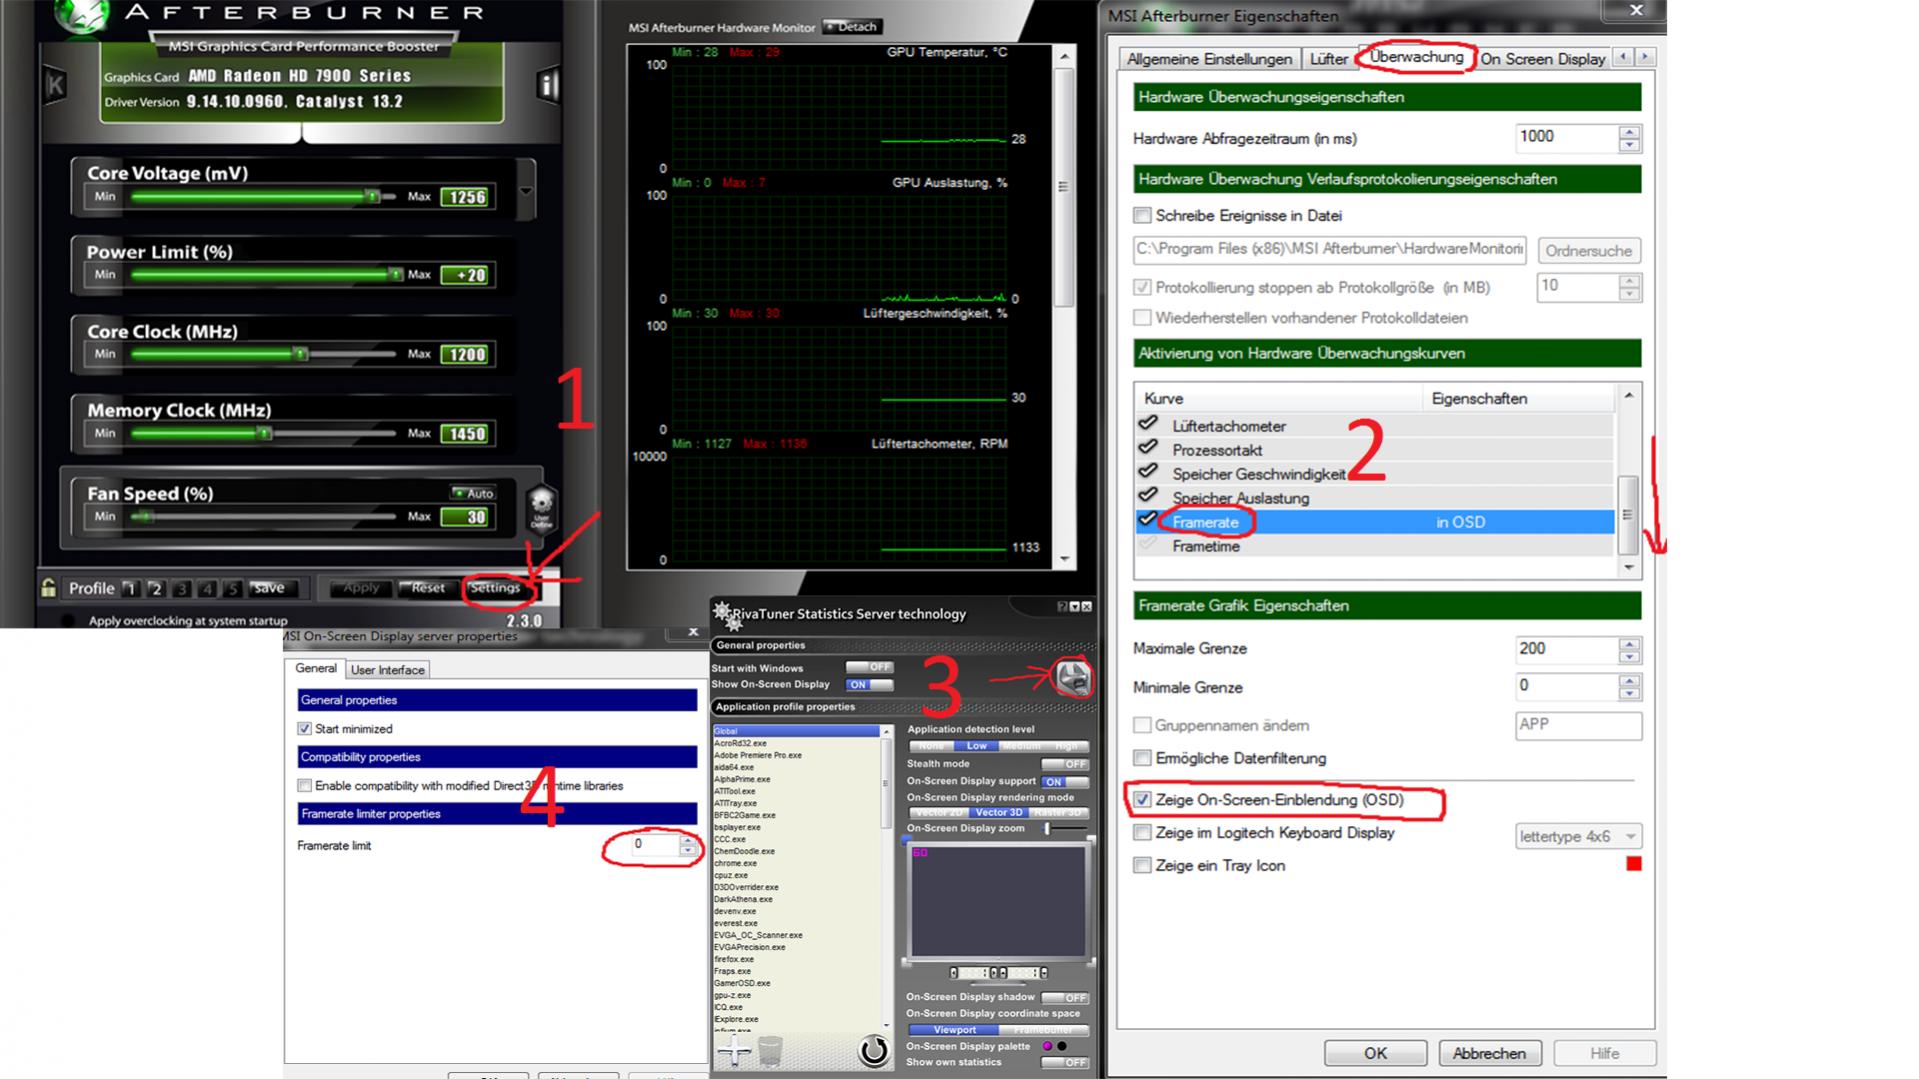Select Vector 3D rendering mode
1919x1079 pixels.
[x=999, y=812]
